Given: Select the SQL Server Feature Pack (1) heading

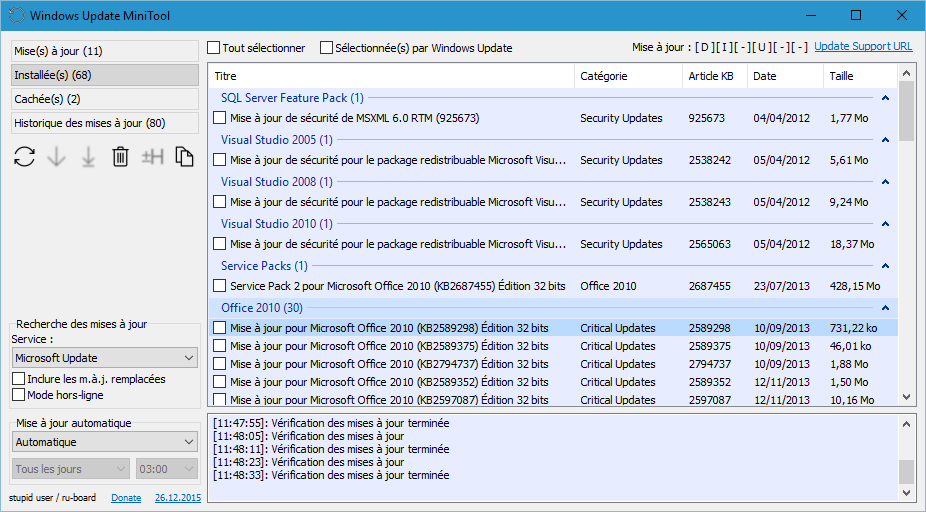Looking at the screenshot, I should [x=292, y=98].
